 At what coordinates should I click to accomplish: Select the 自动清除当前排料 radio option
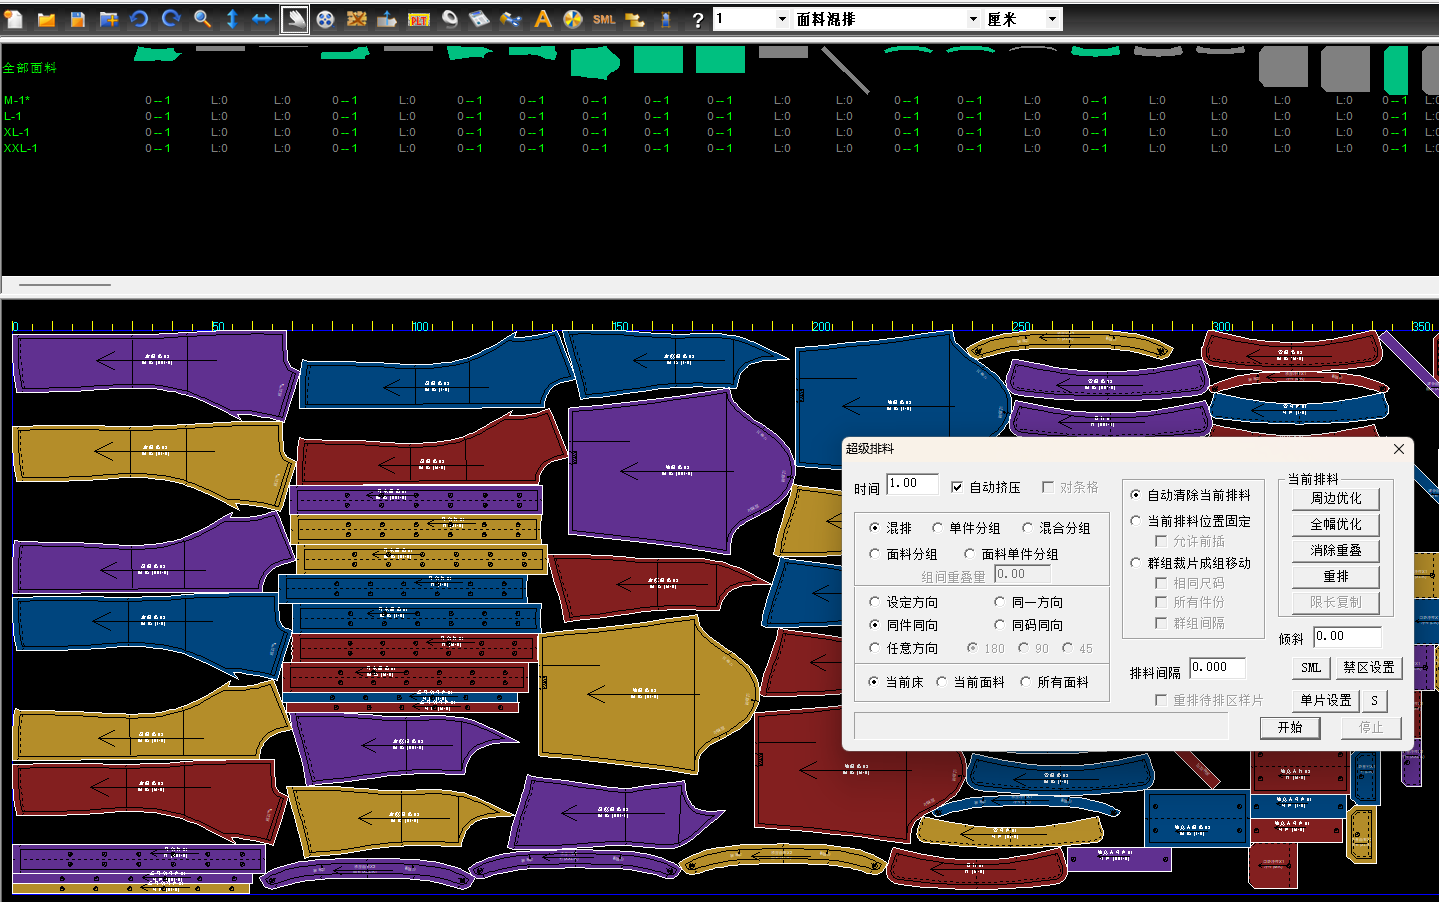point(1135,495)
